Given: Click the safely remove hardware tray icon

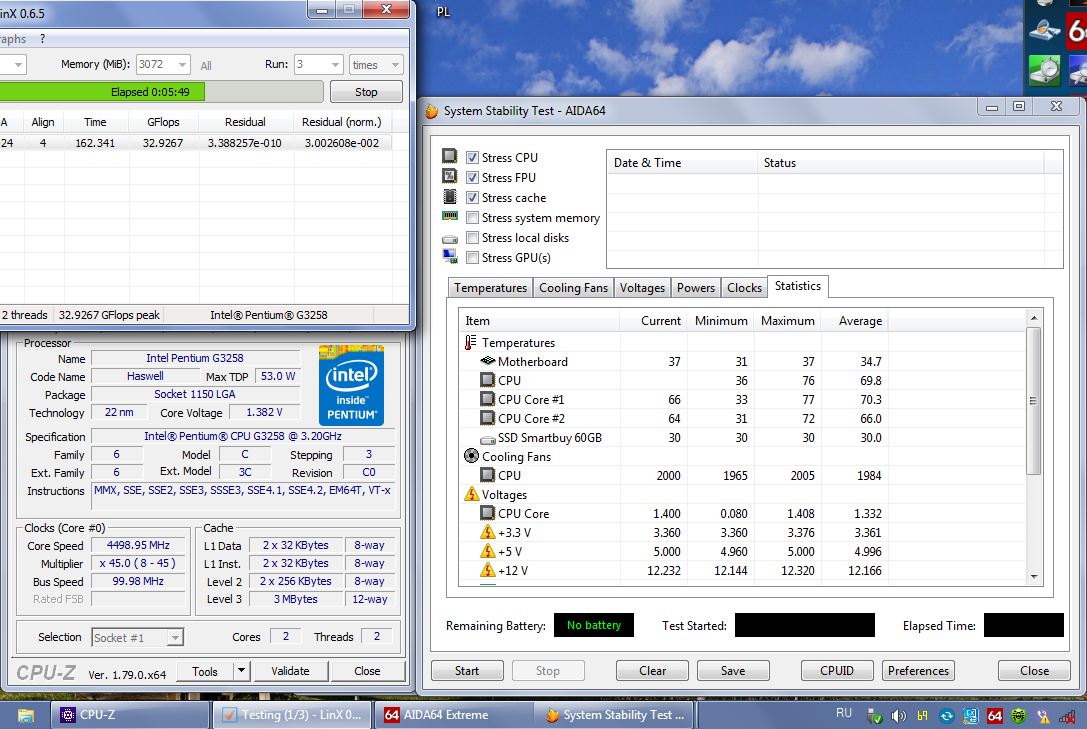Looking at the screenshot, I should pos(875,716).
